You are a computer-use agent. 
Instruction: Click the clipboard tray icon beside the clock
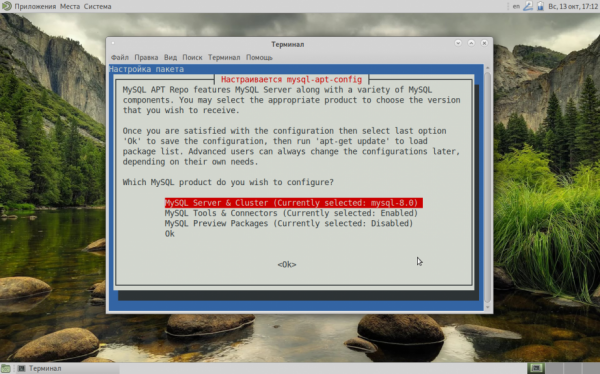(540, 6)
